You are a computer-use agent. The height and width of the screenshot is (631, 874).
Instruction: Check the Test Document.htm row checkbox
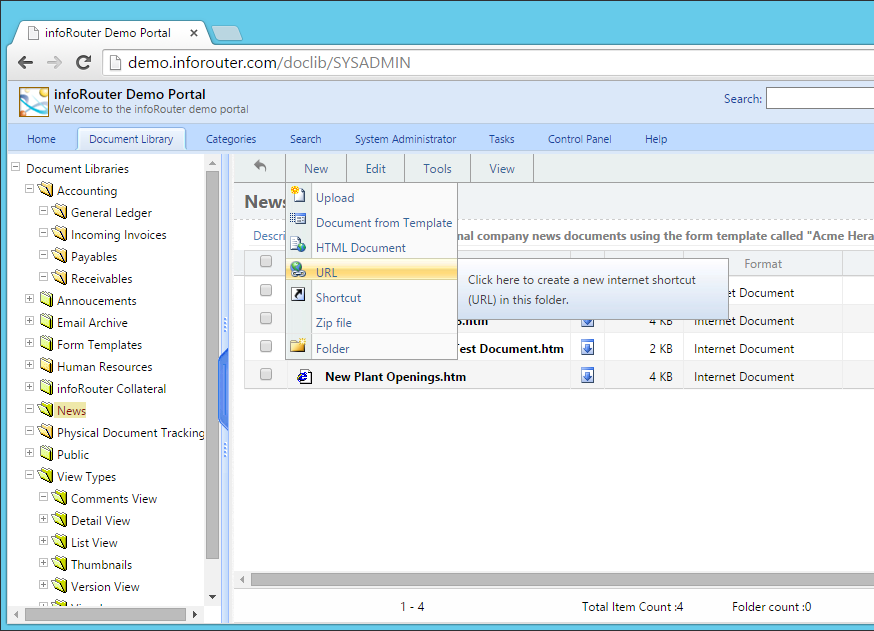[266, 346]
